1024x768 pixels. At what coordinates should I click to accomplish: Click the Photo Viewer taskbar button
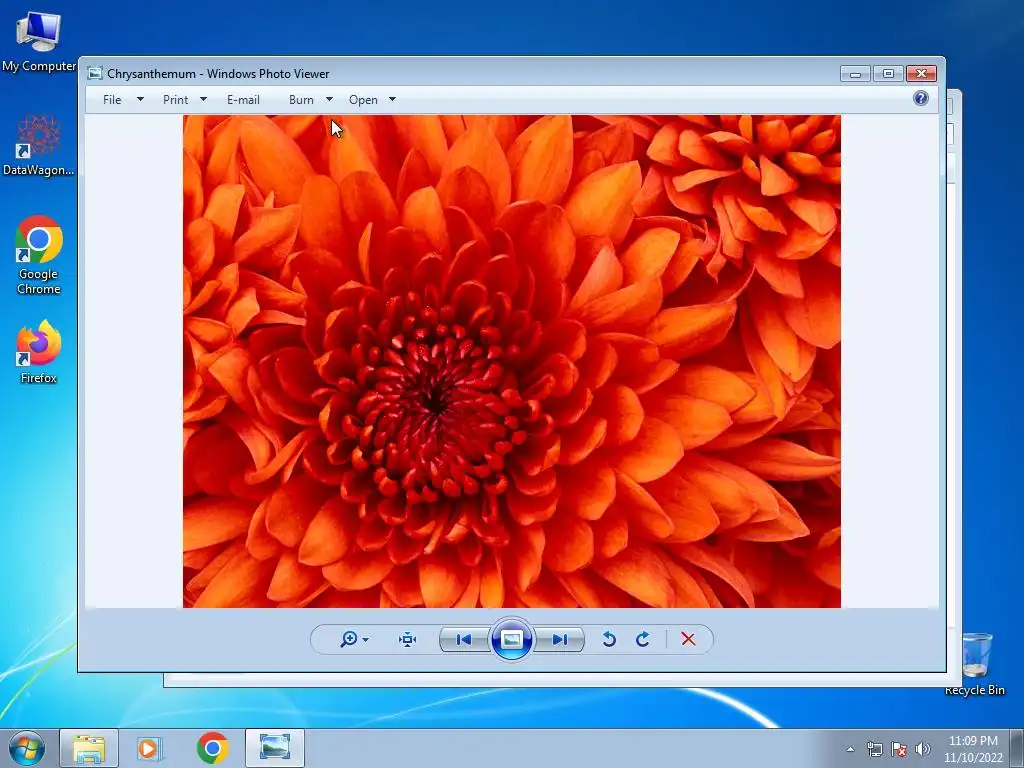pyautogui.click(x=275, y=748)
